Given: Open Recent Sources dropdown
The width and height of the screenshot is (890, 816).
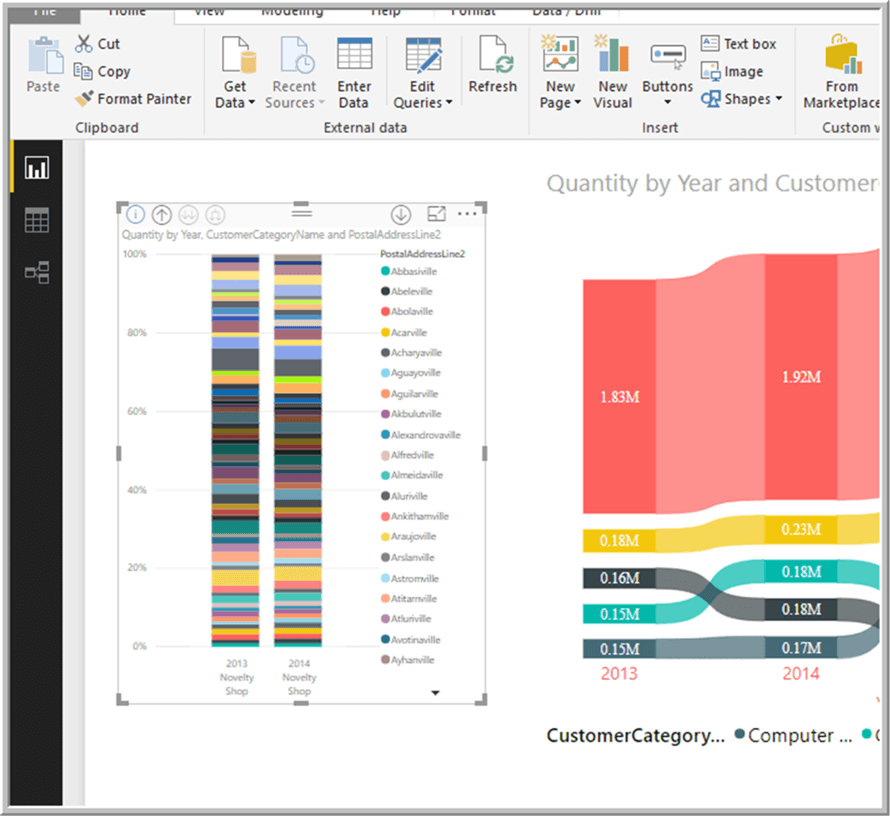Looking at the screenshot, I should [294, 94].
